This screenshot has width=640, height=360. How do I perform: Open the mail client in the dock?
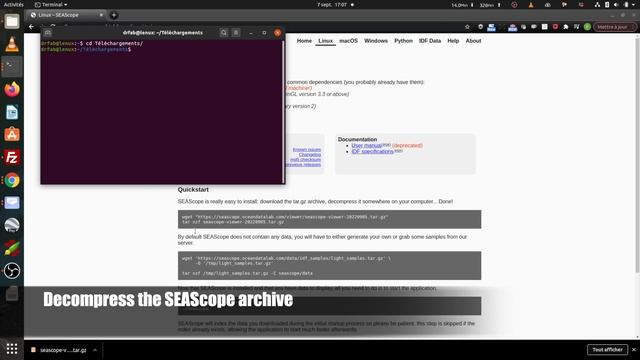(x=12, y=202)
